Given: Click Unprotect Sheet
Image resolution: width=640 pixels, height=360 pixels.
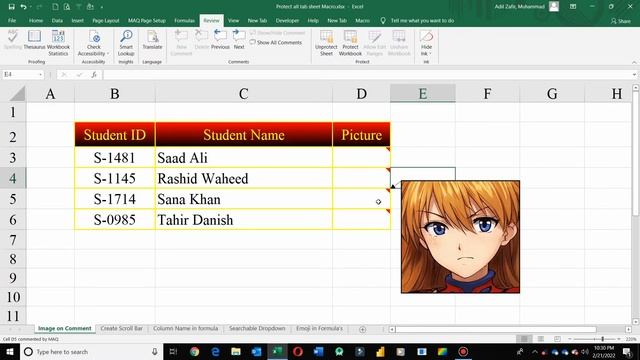Looking at the screenshot, I should tap(326, 42).
